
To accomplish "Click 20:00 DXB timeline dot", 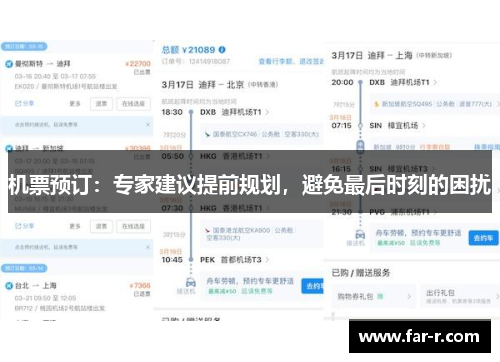I will [x=360, y=82].
